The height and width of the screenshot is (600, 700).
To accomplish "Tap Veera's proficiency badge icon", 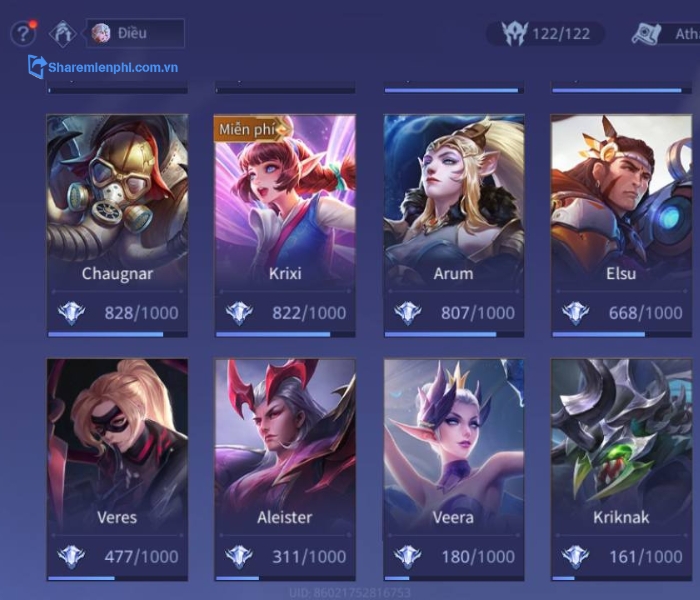I will click(x=408, y=556).
